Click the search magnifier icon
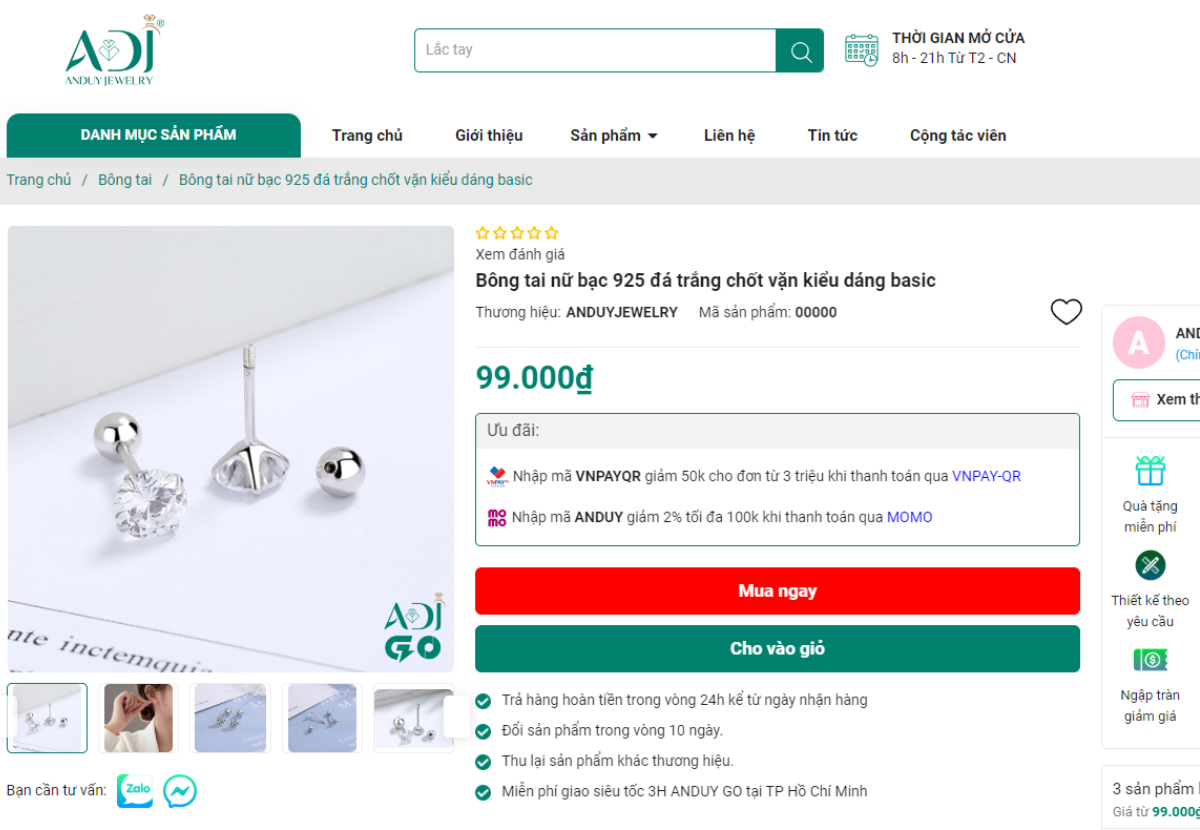 point(800,51)
